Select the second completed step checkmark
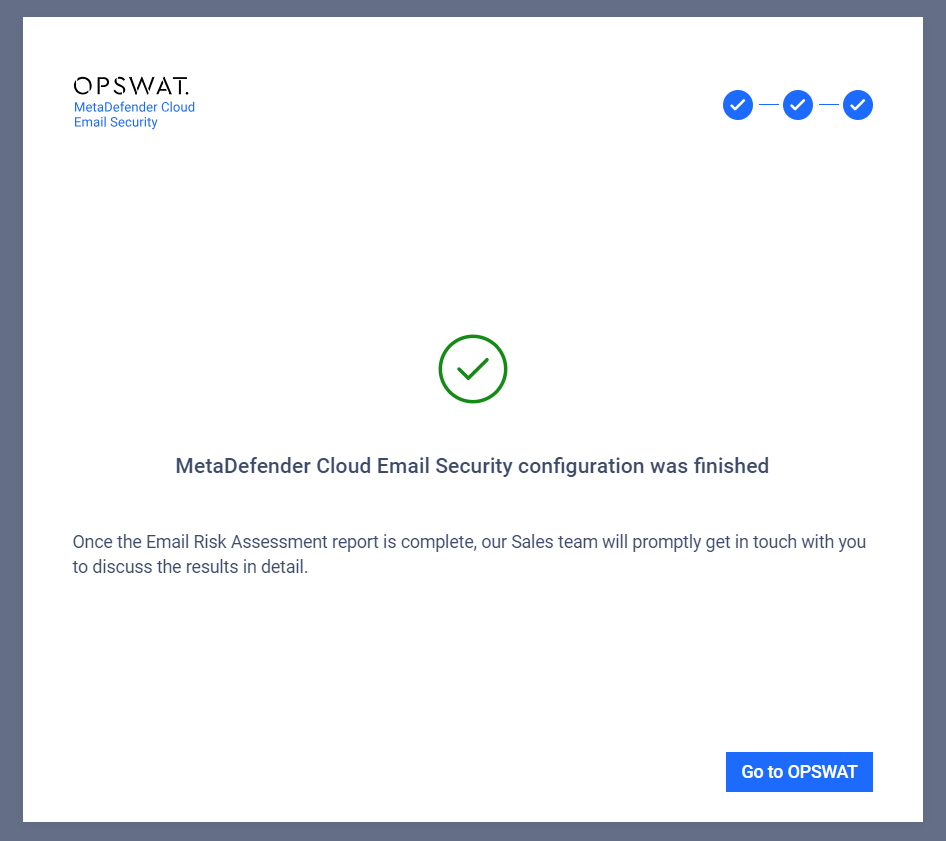 (x=798, y=105)
